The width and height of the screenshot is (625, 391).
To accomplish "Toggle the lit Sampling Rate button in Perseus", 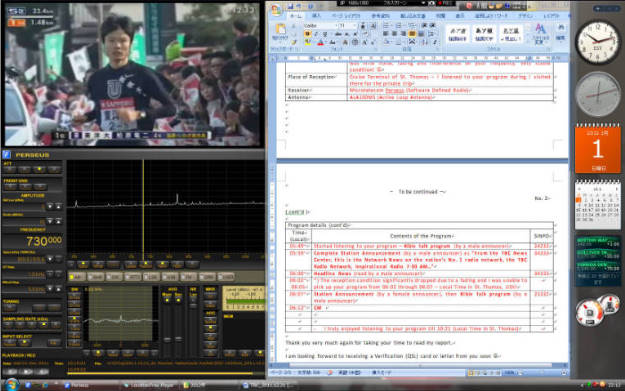I will tap(44, 325).
